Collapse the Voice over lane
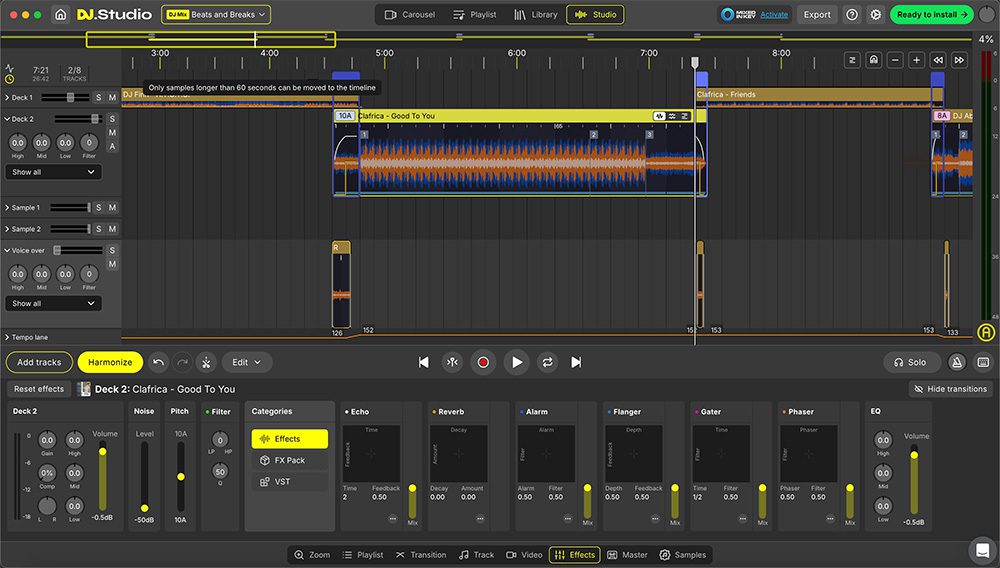1000x568 pixels. click(7, 251)
